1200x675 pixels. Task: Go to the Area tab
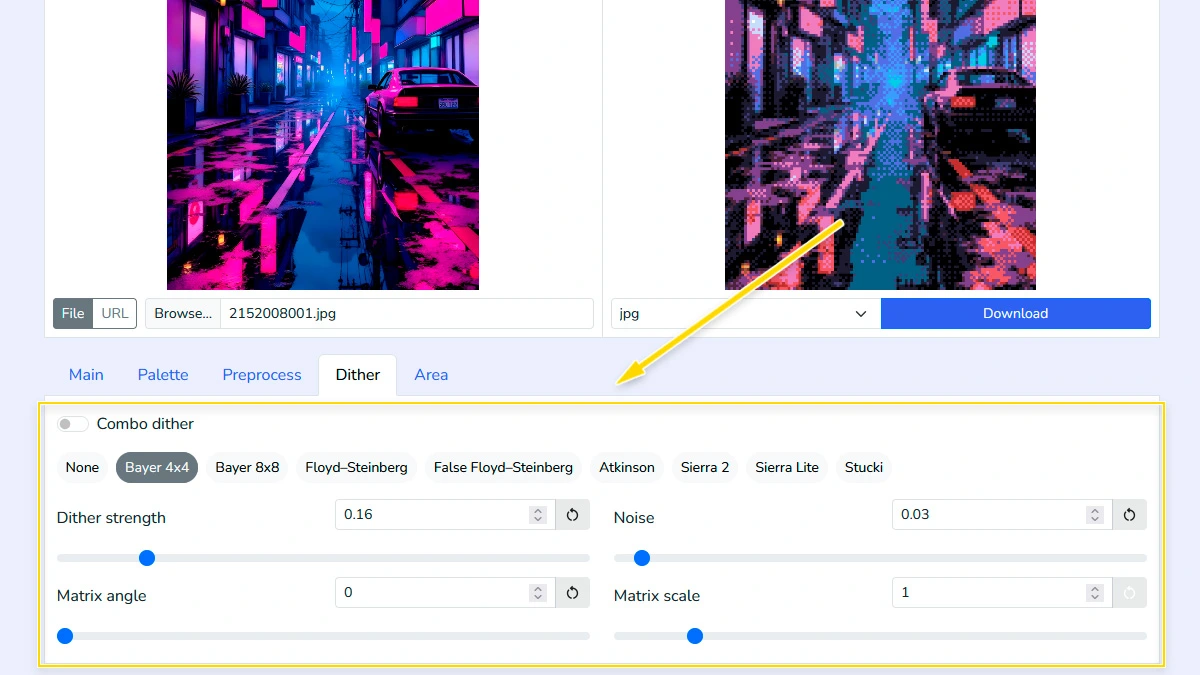pyautogui.click(x=431, y=374)
